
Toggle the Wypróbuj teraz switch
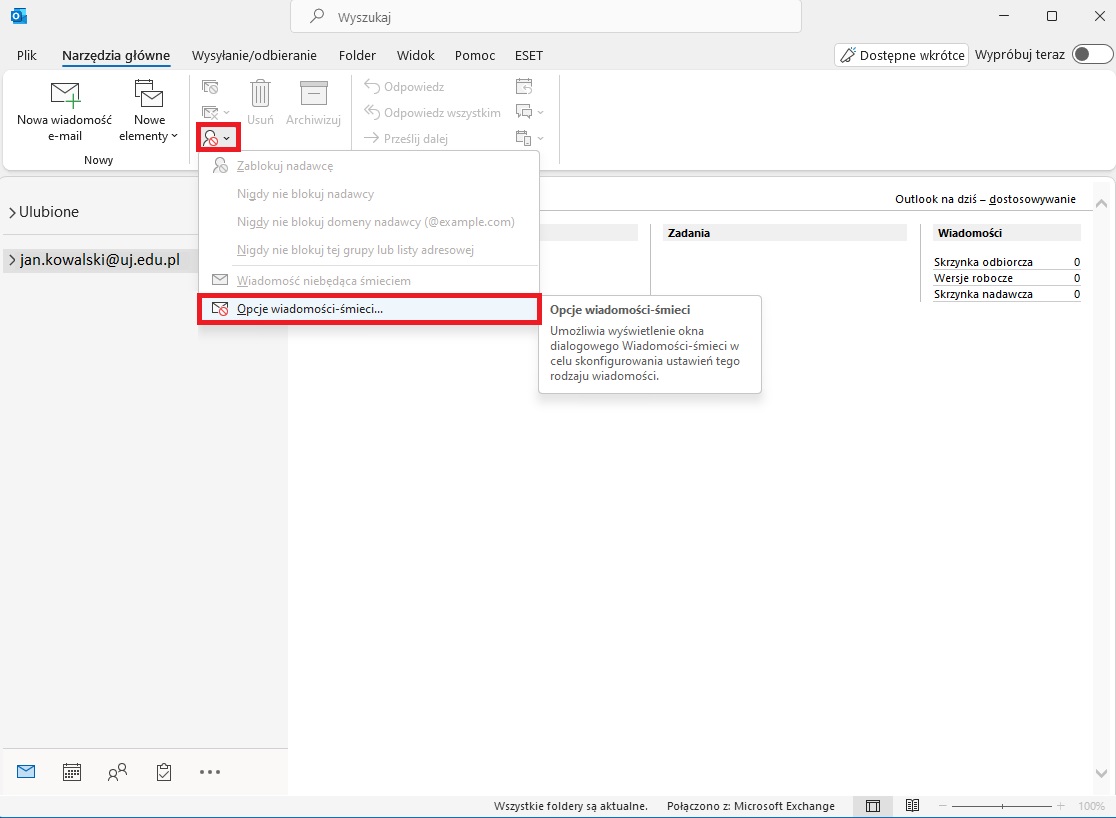point(1093,54)
